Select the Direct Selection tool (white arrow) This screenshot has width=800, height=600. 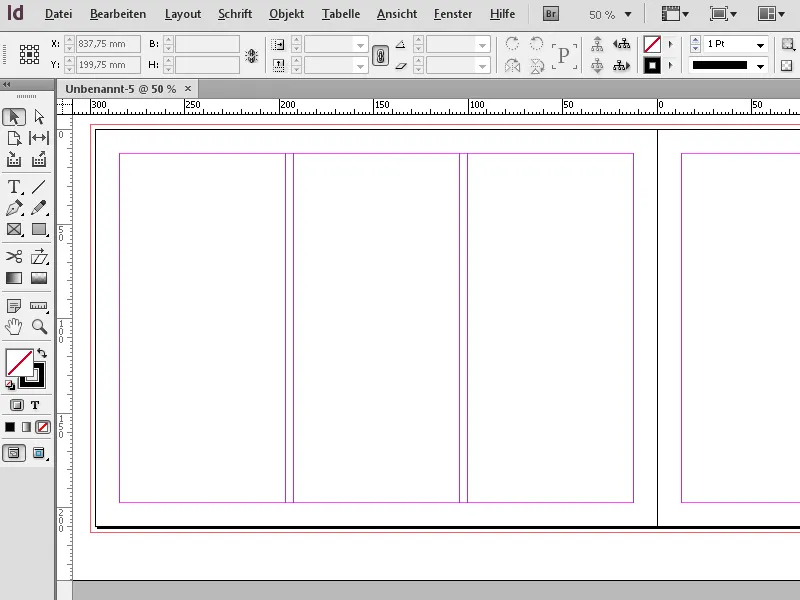[39, 117]
